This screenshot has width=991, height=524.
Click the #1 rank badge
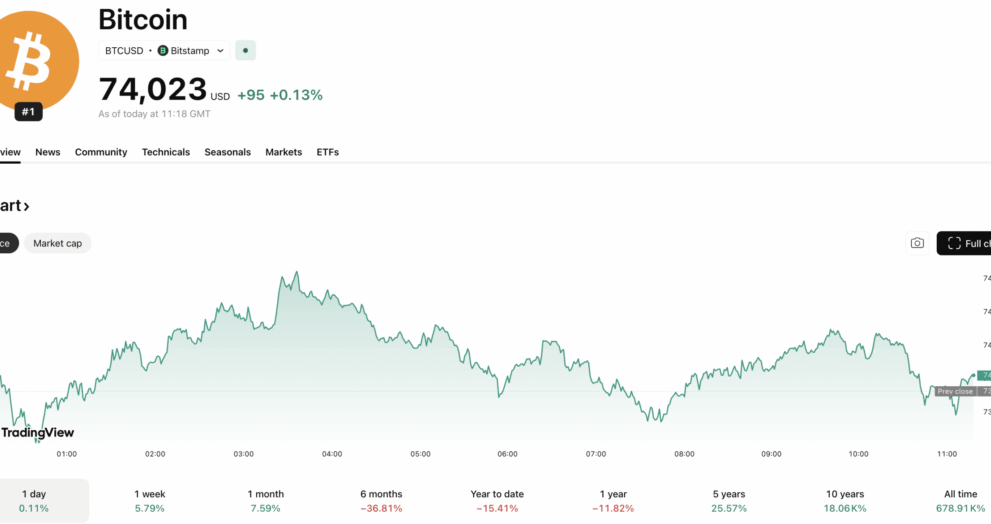(x=28, y=112)
